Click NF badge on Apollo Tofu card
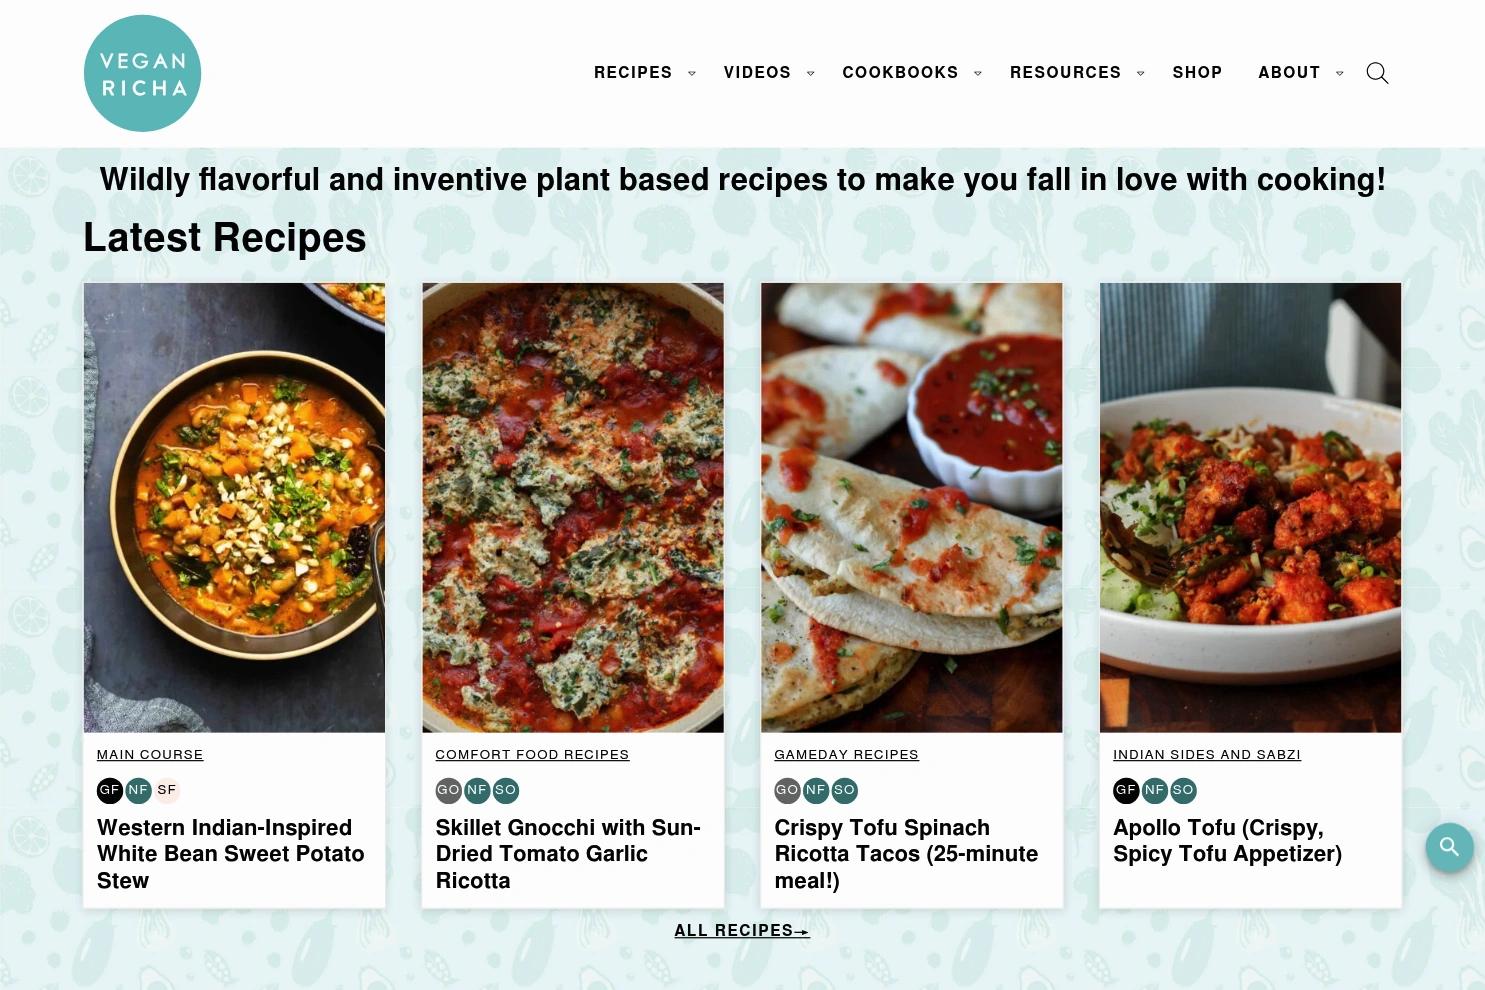The width and height of the screenshot is (1485, 990). click(x=1154, y=790)
